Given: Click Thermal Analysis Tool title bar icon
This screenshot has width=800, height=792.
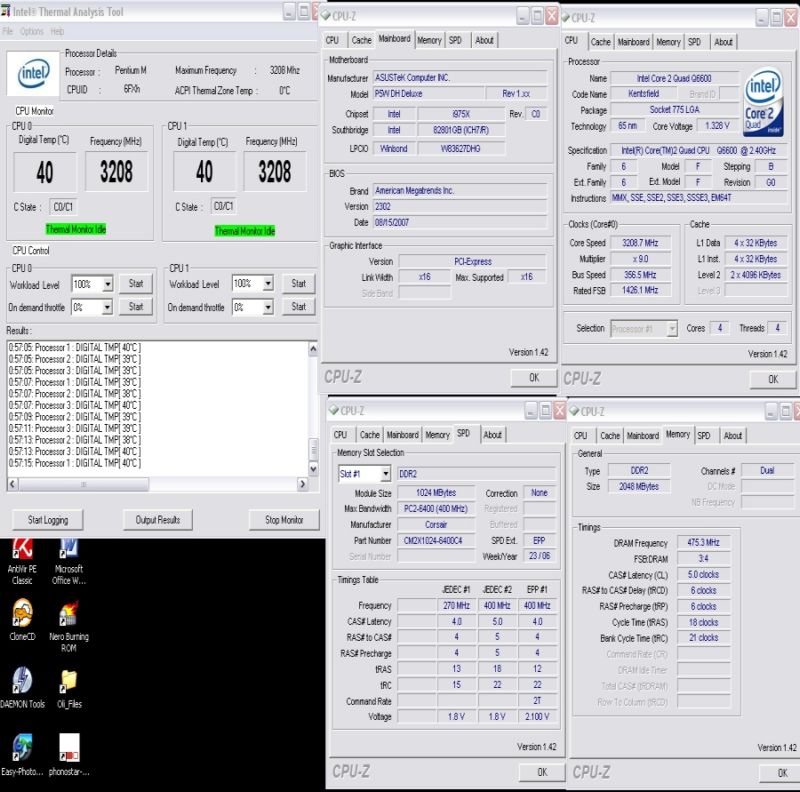Looking at the screenshot, I should [6, 11].
